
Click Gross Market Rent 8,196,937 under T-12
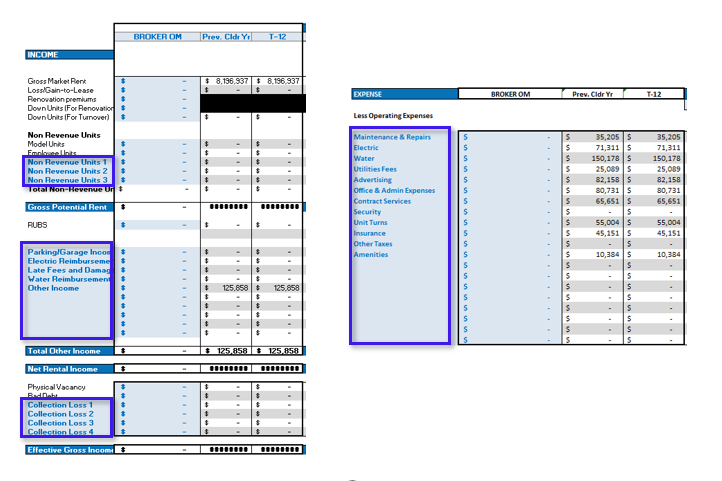tap(283, 81)
